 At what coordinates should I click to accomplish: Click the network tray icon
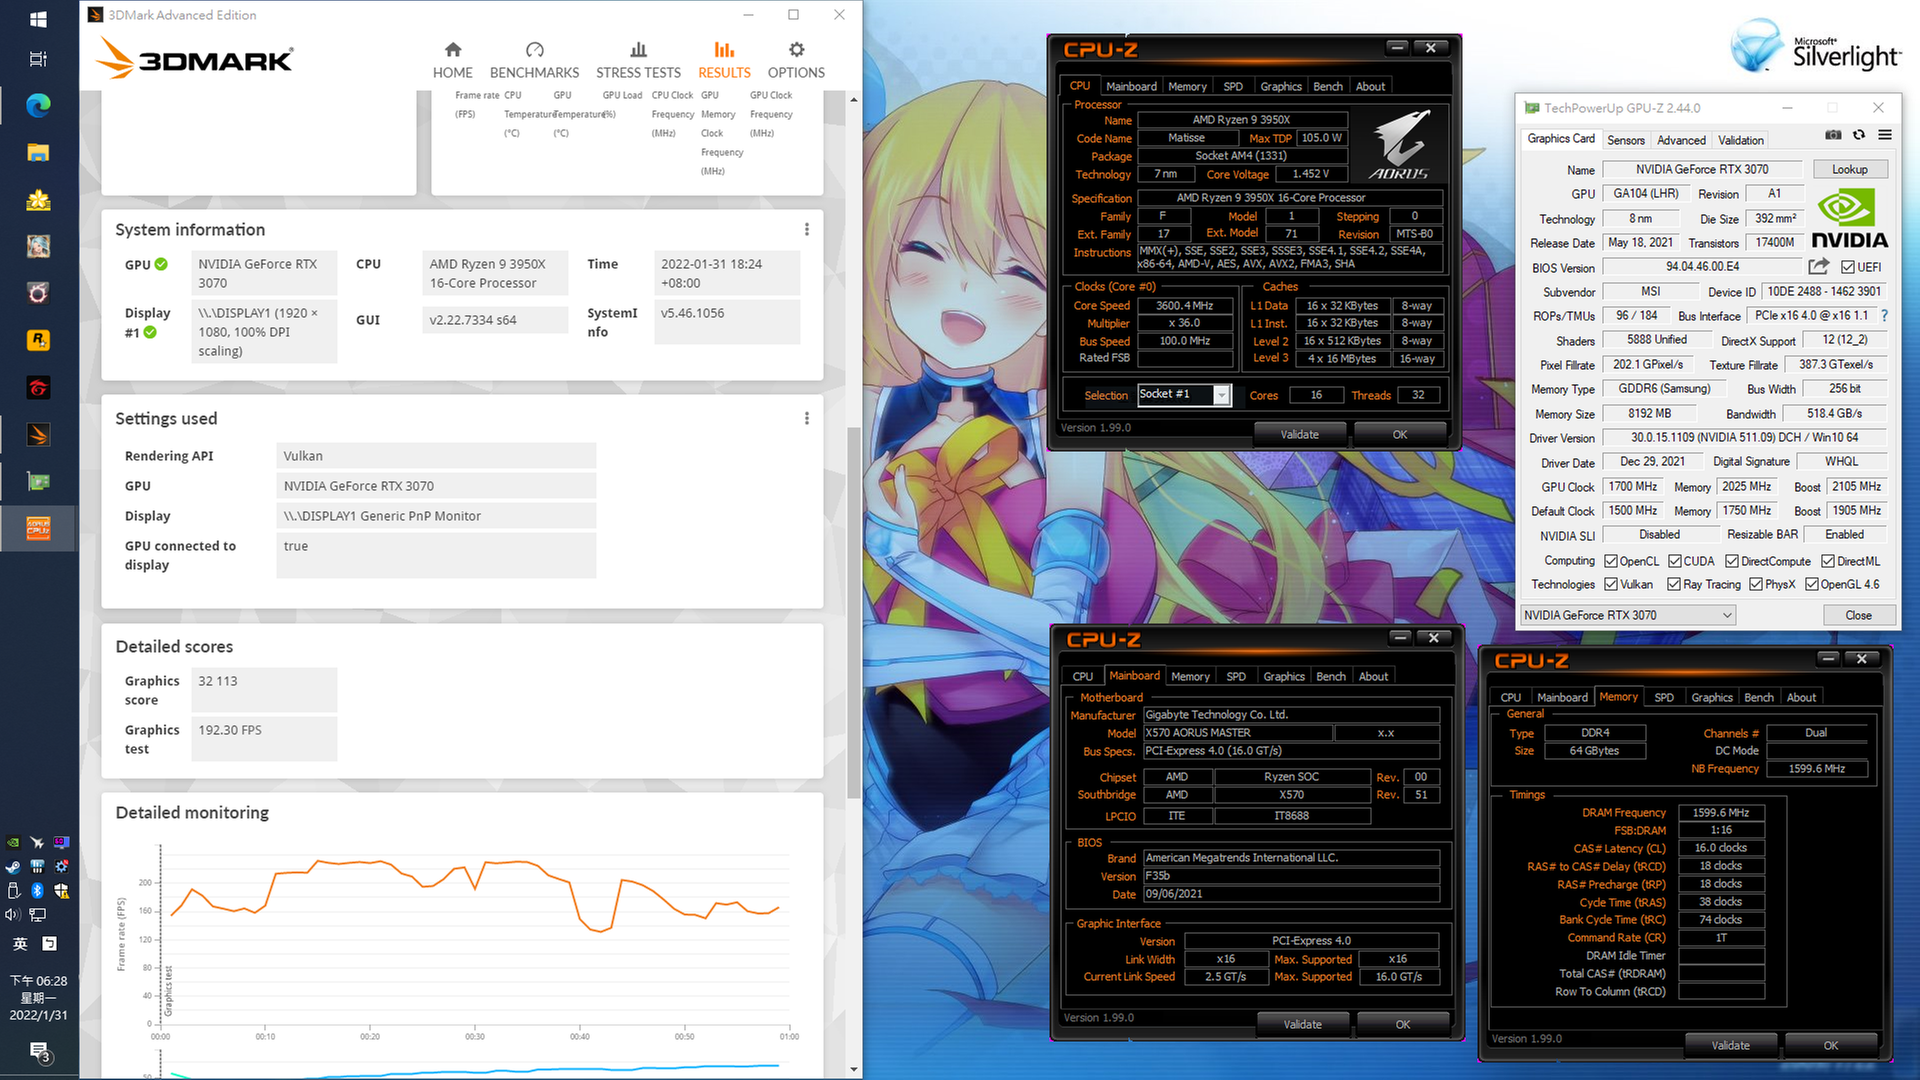click(37, 915)
